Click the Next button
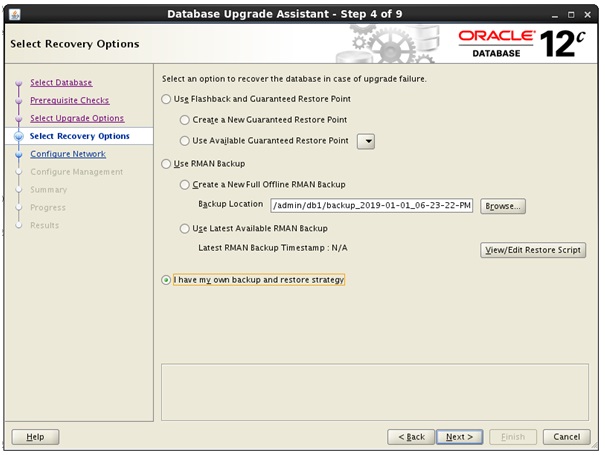 pos(460,437)
